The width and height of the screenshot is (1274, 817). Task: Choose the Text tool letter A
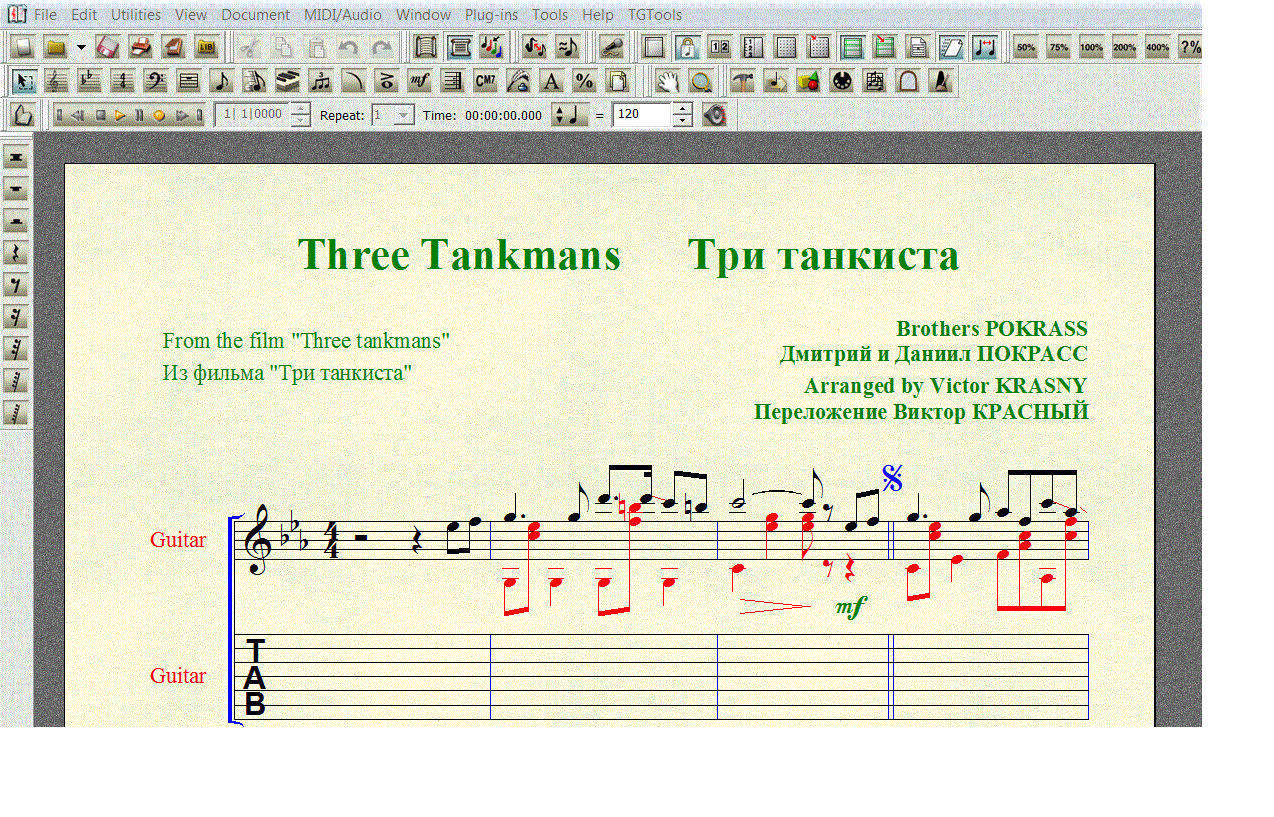click(551, 81)
